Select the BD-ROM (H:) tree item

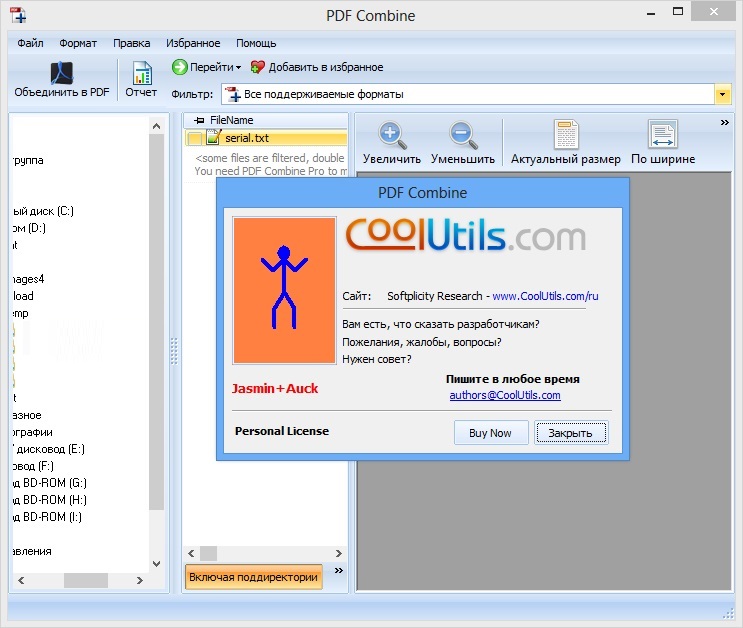tap(50, 500)
